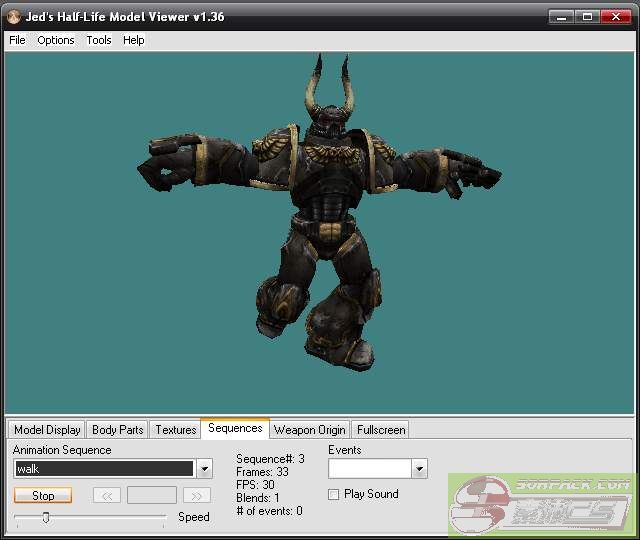Open the Tools menu
Viewport: 640px width, 540px height.
coord(99,40)
